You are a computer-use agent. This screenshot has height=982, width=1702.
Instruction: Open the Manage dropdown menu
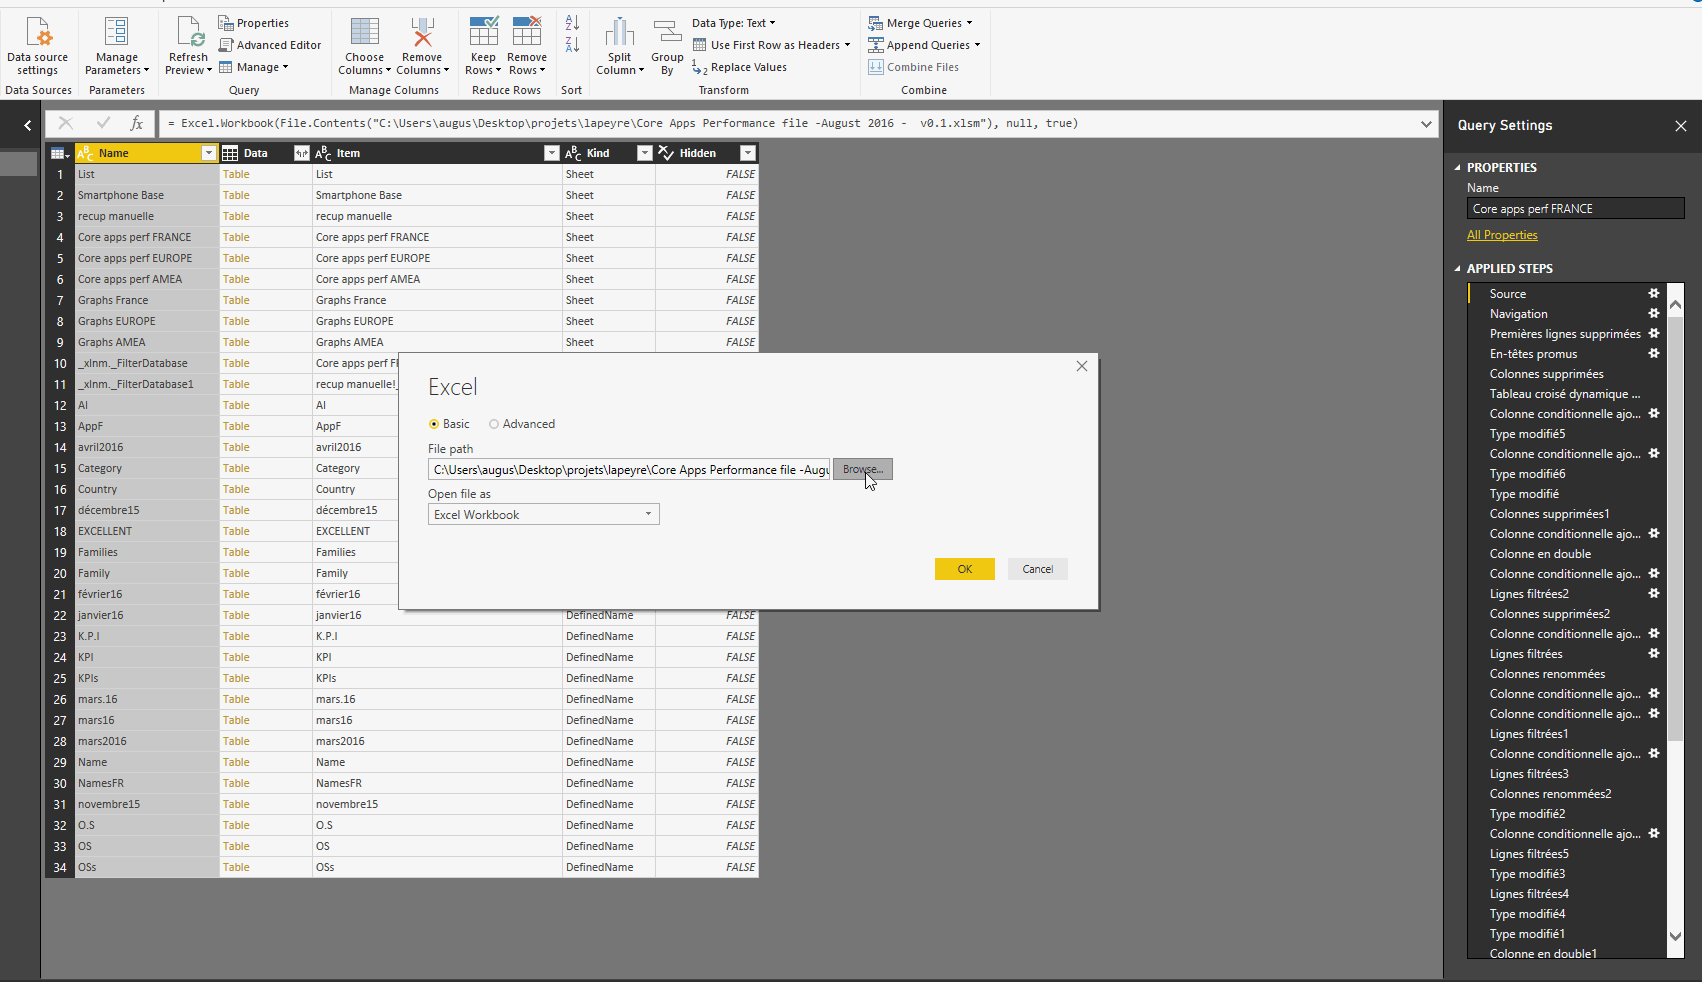click(254, 67)
